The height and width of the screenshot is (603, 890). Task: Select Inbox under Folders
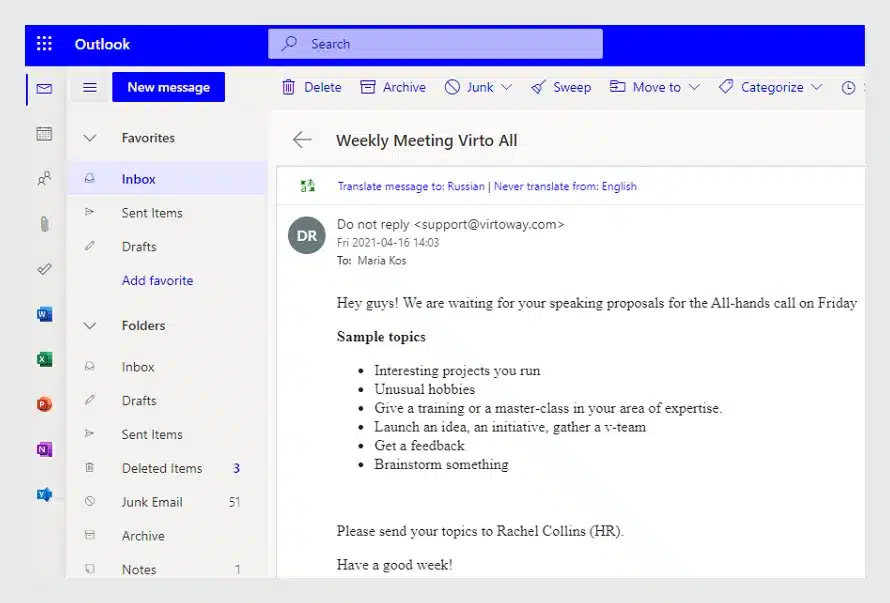click(x=167, y=367)
